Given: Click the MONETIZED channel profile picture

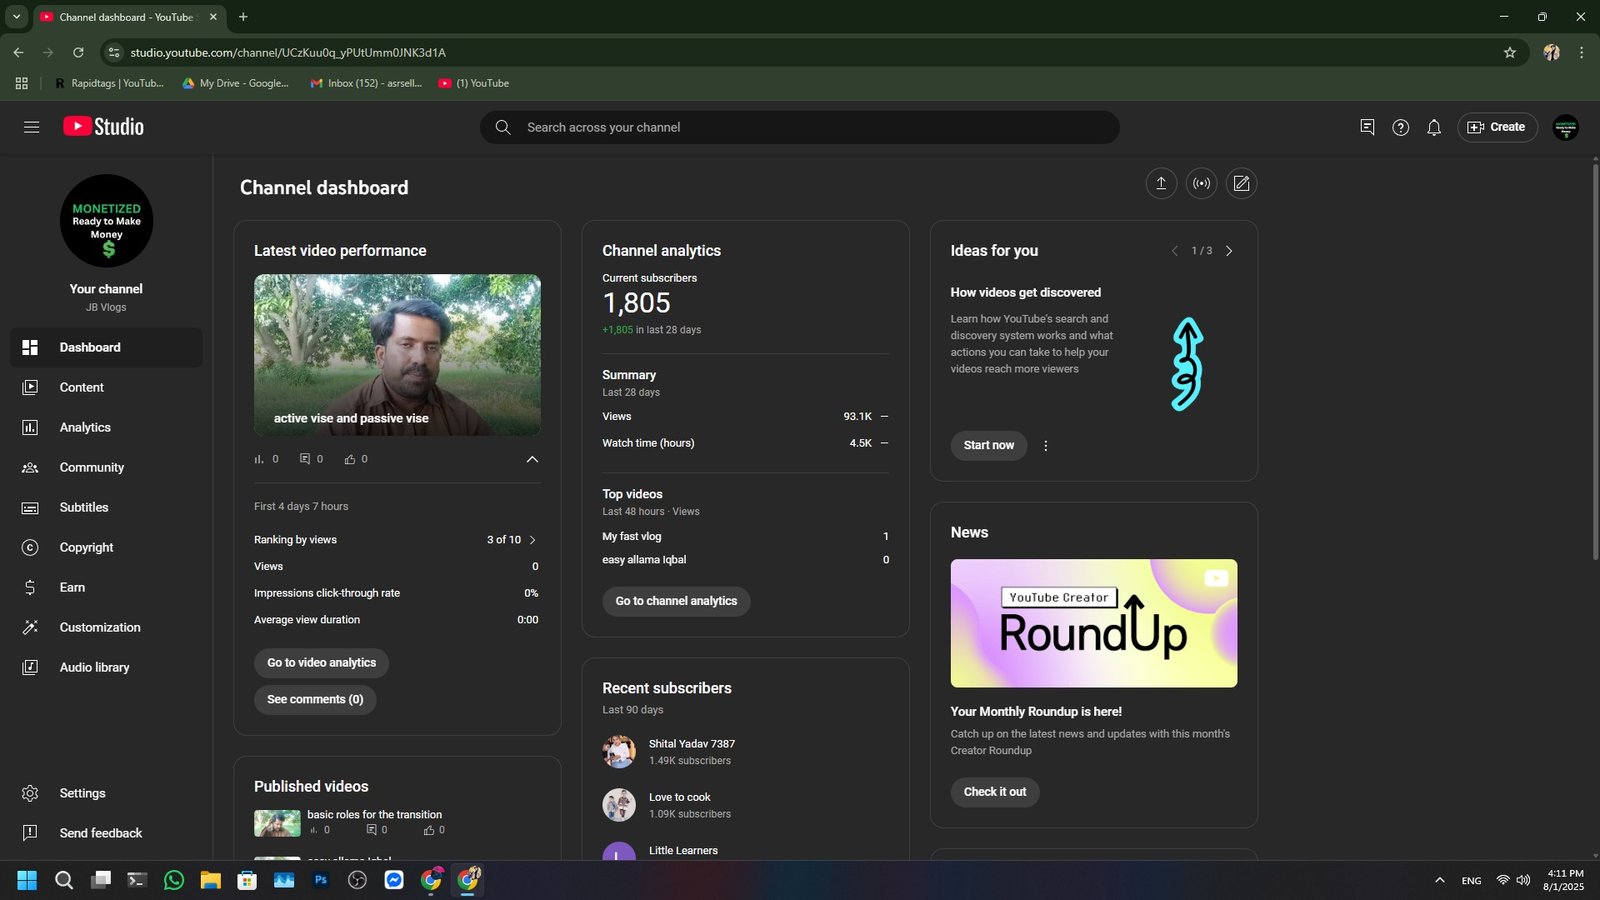Looking at the screenshot, I should click(106, 221).
